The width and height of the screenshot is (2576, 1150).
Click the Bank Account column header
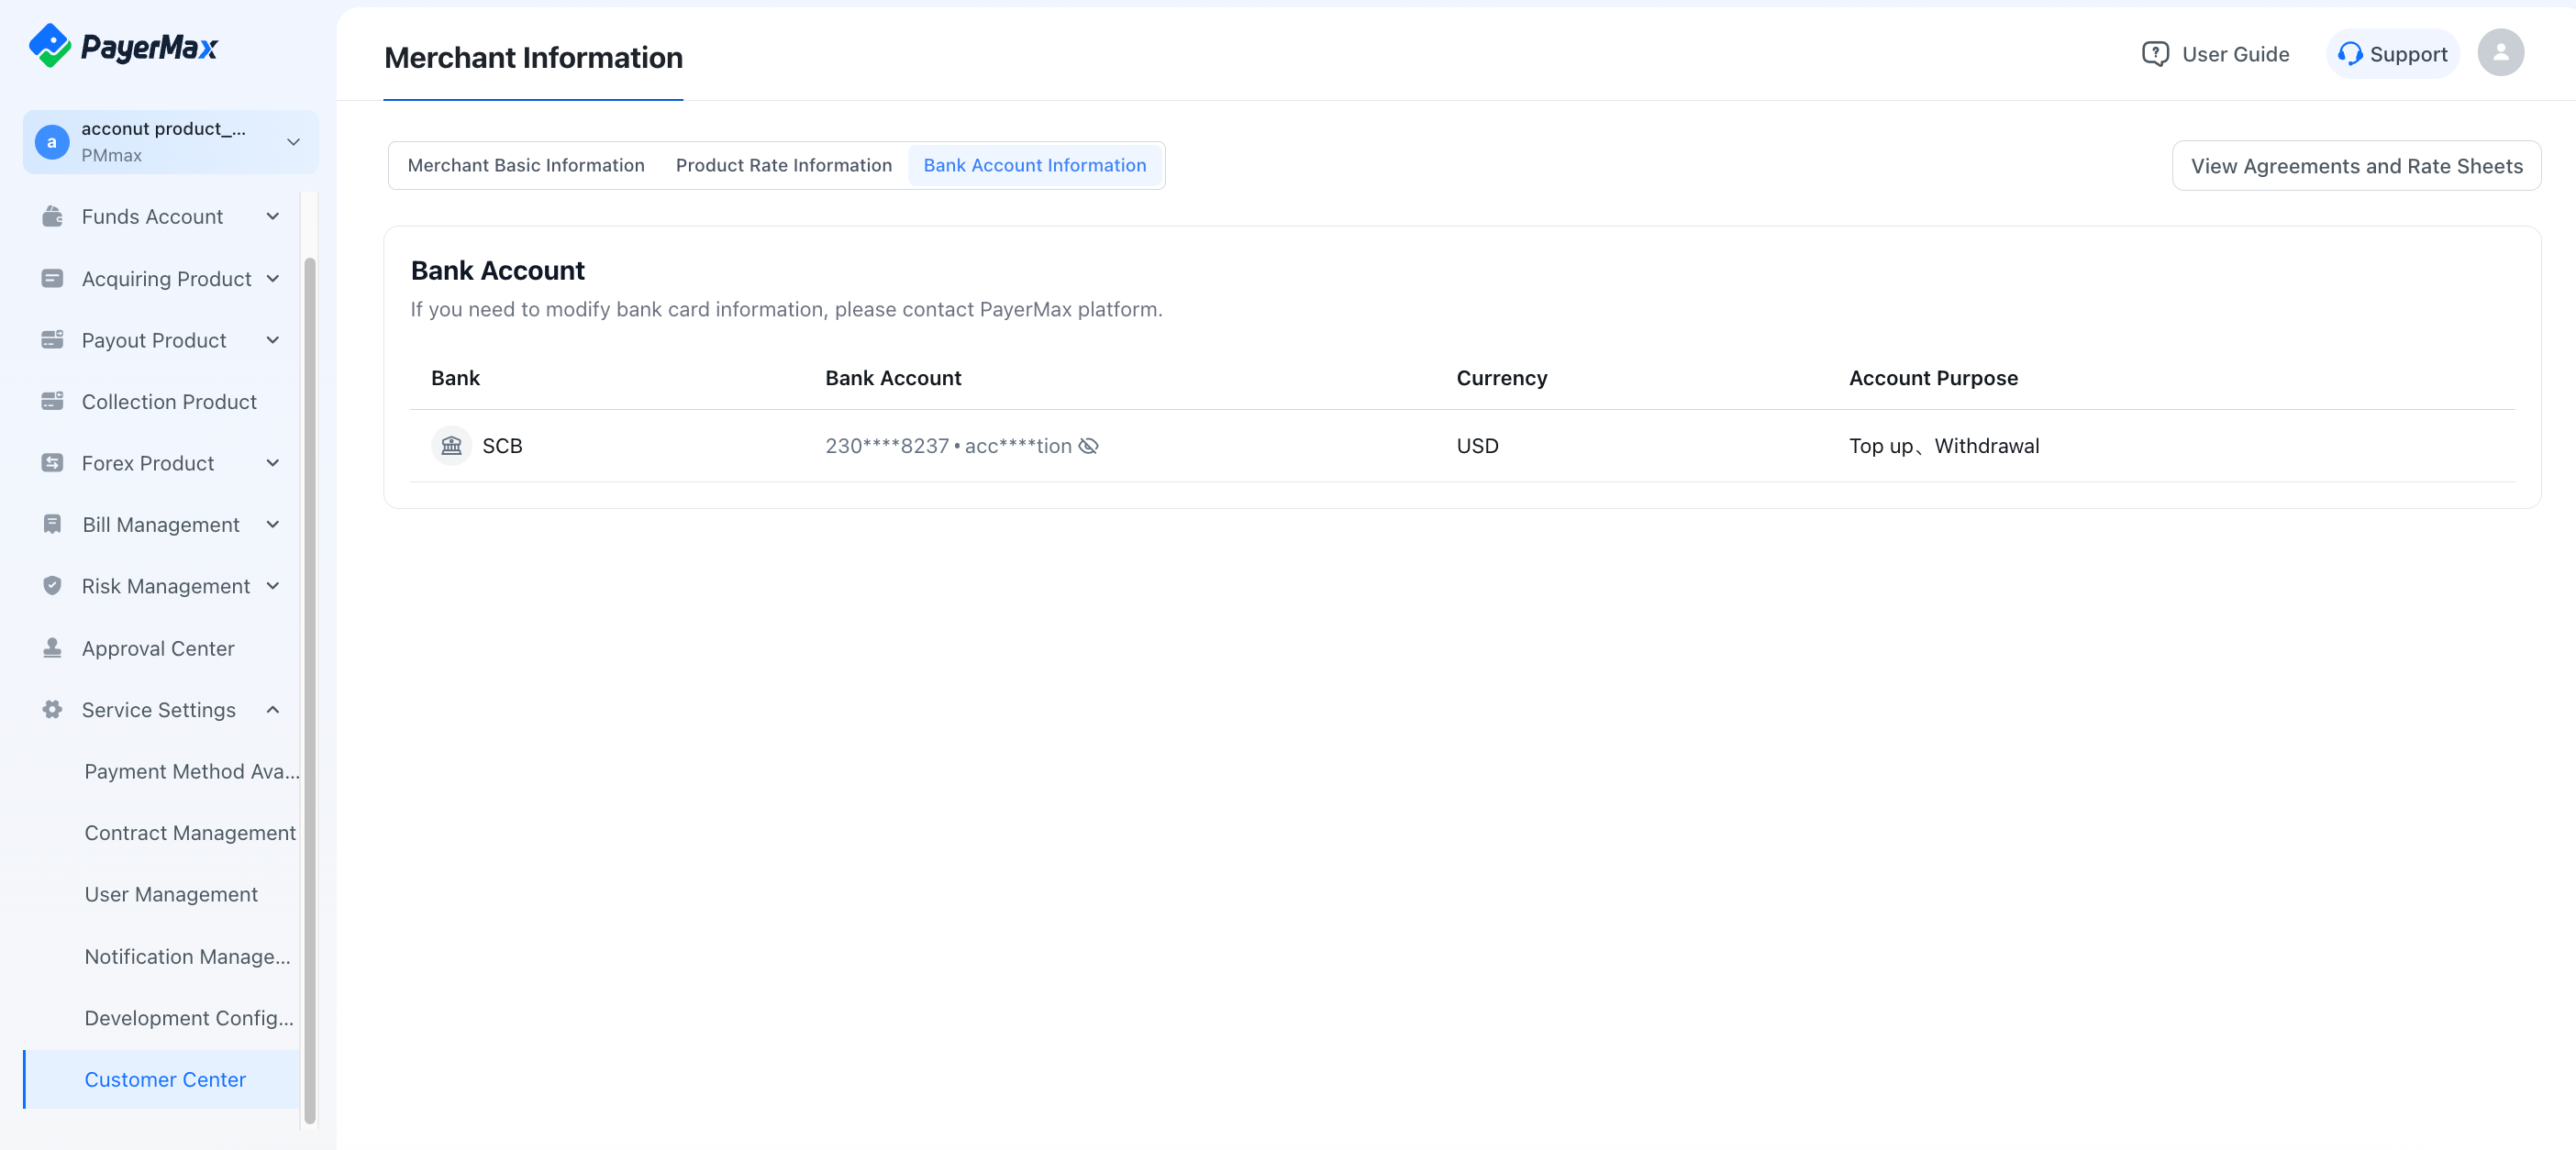tap(893, 378)
